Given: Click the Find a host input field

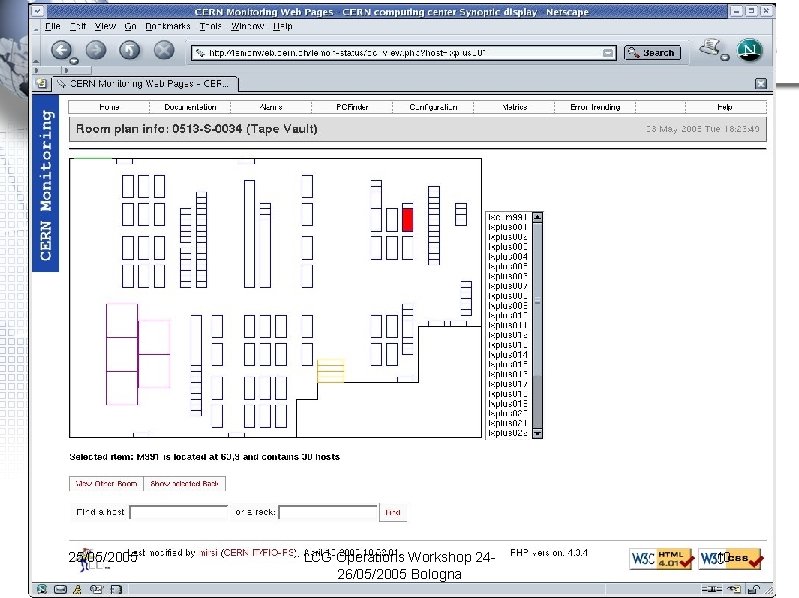Looking at the screenshot, I should pos(178,512).
